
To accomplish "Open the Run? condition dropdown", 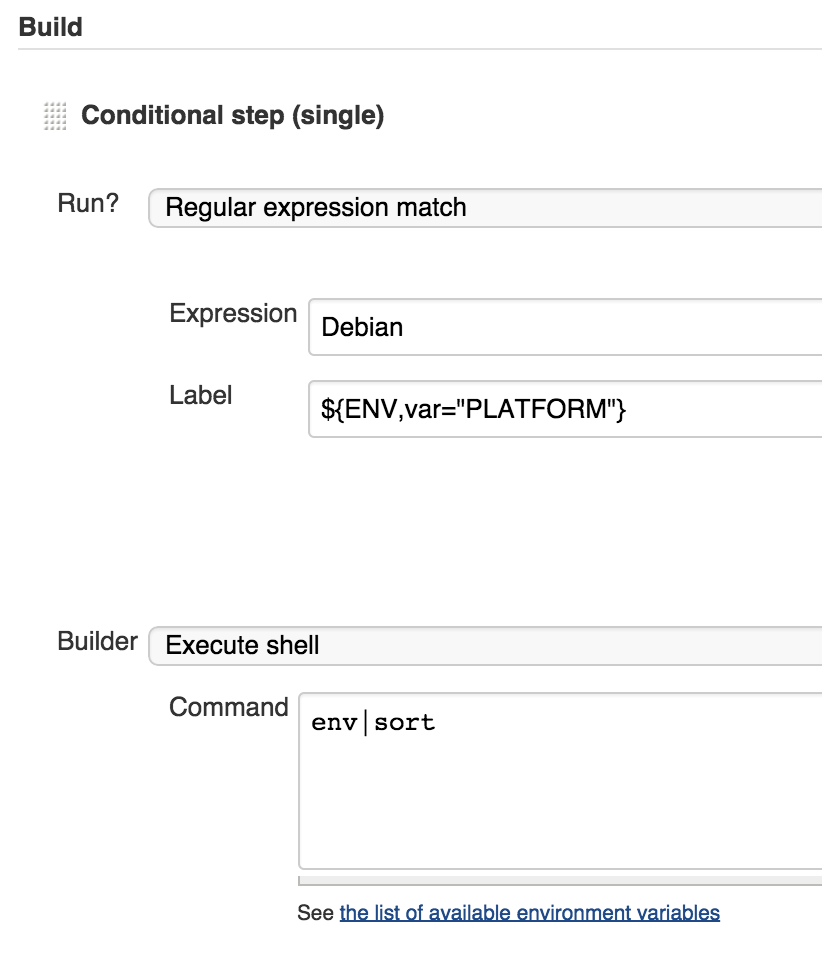I will pos(485,208).
